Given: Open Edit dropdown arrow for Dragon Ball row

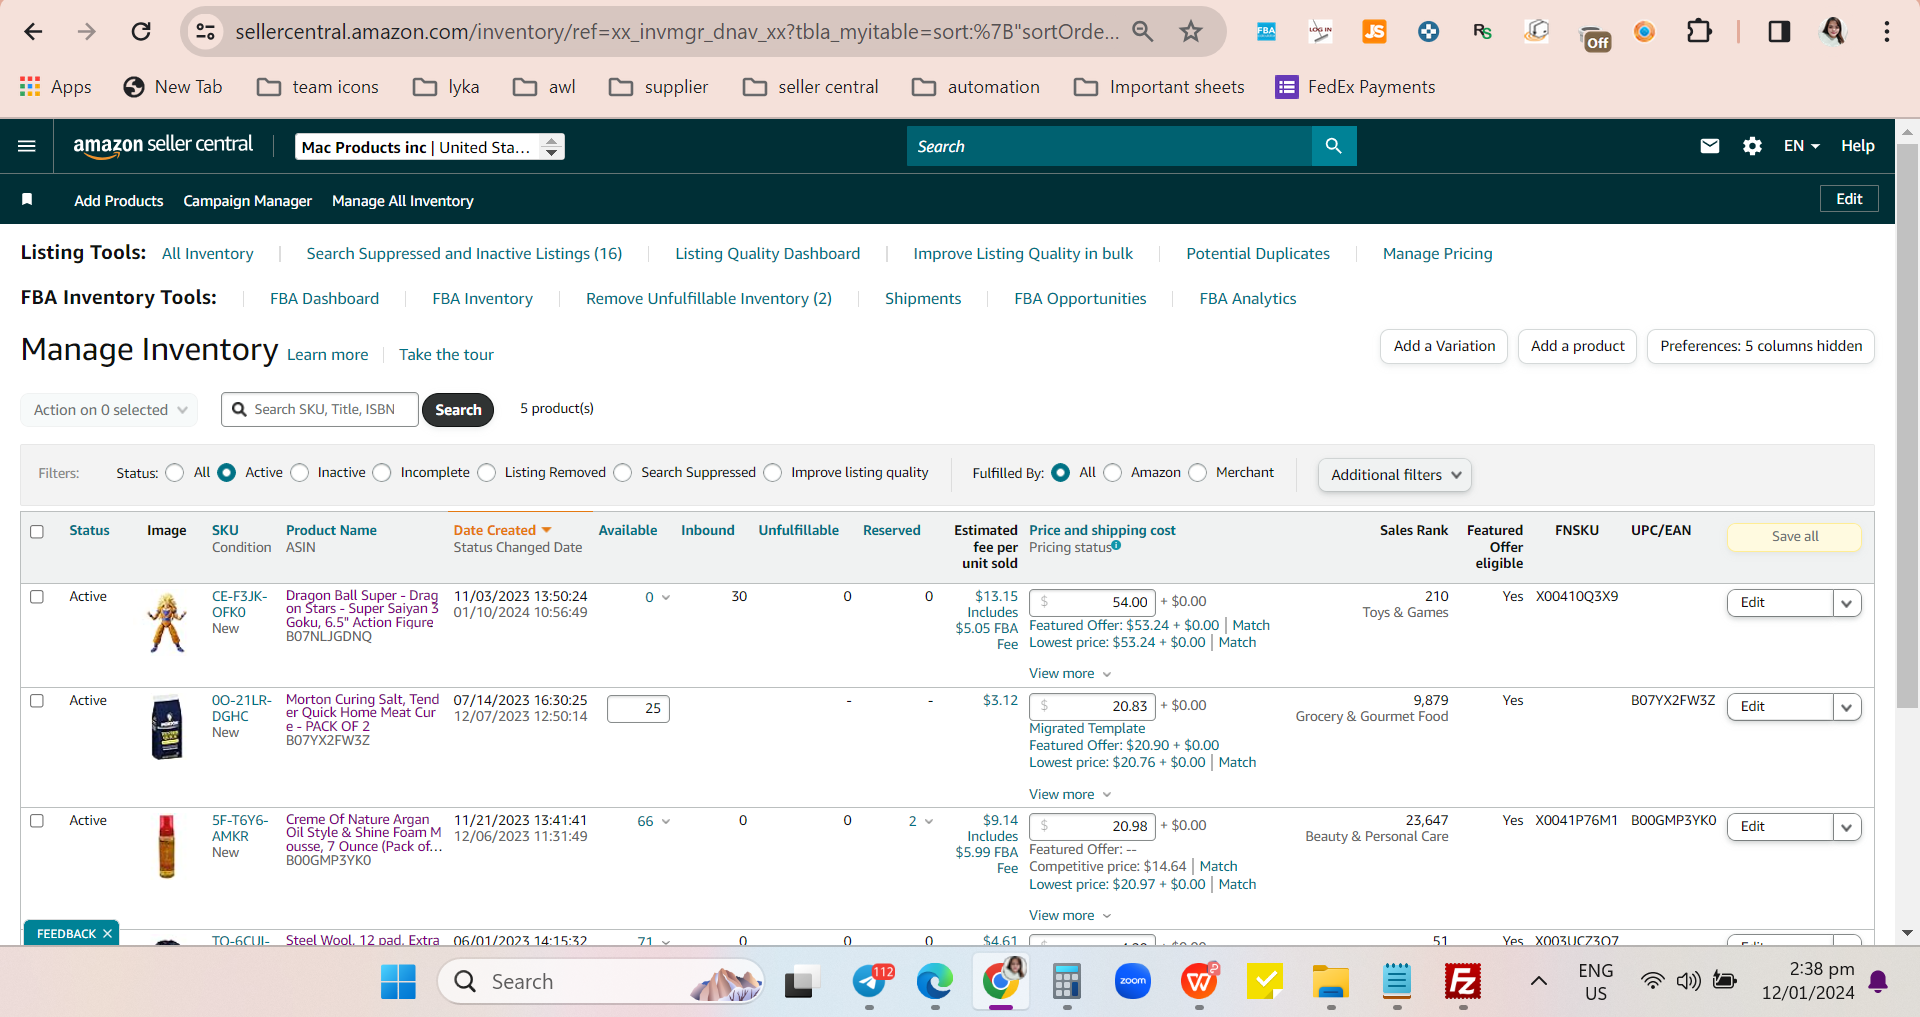Looking at the screenshot, I should click(1847, 603).
